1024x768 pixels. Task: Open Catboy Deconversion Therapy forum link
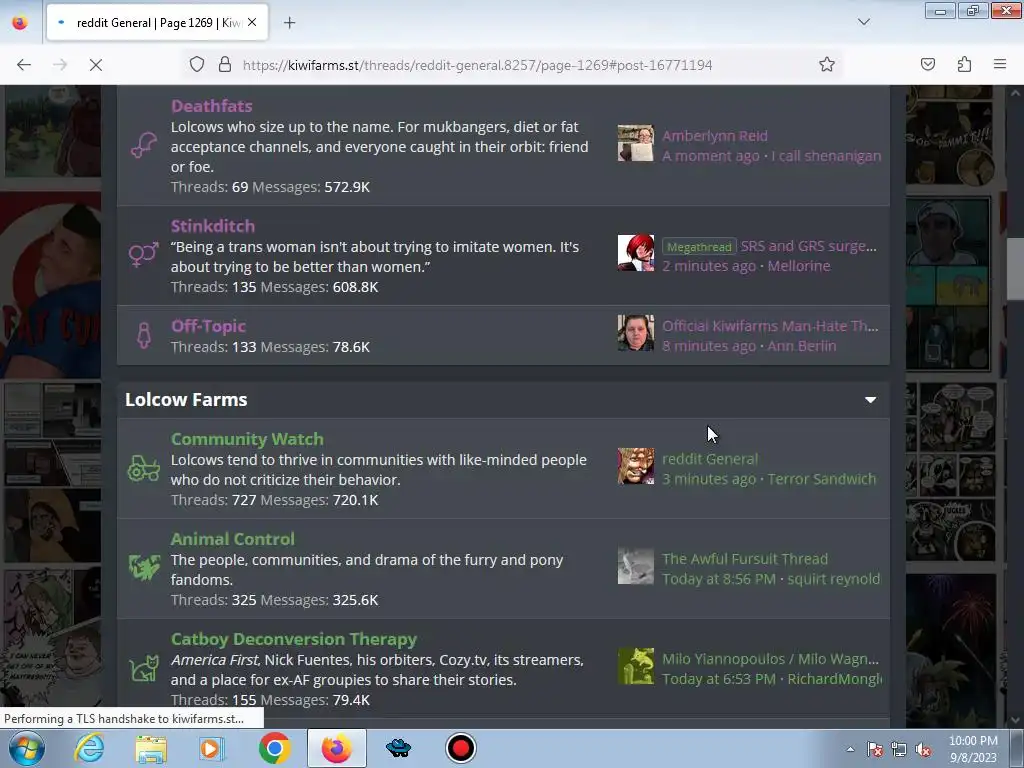(294, 639)
